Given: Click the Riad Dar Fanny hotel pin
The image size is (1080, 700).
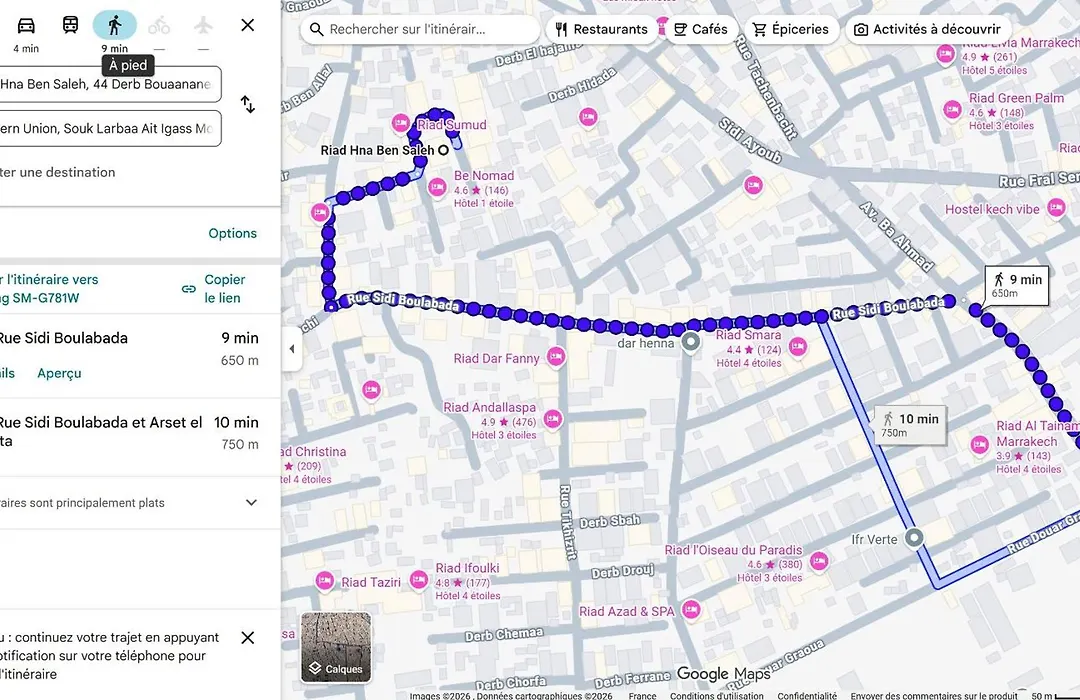Looking at the screenshot, I should (x=556, y=356).
